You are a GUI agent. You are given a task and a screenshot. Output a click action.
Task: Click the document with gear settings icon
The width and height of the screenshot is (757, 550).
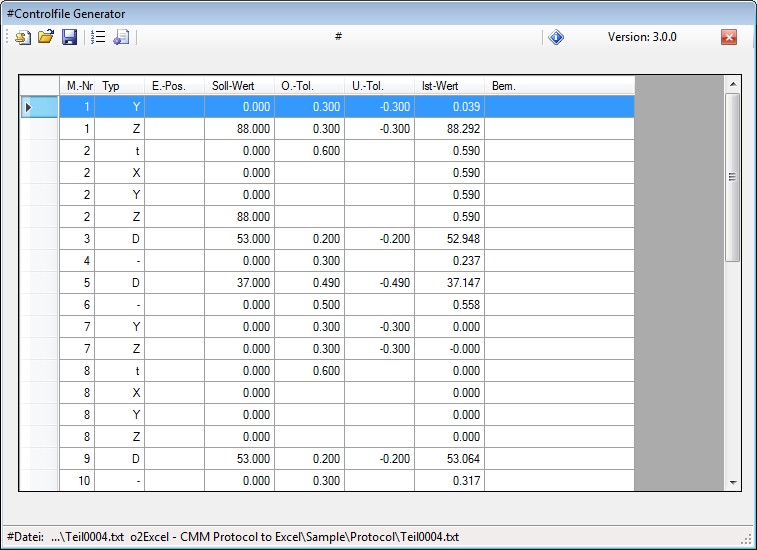point(121,37)
